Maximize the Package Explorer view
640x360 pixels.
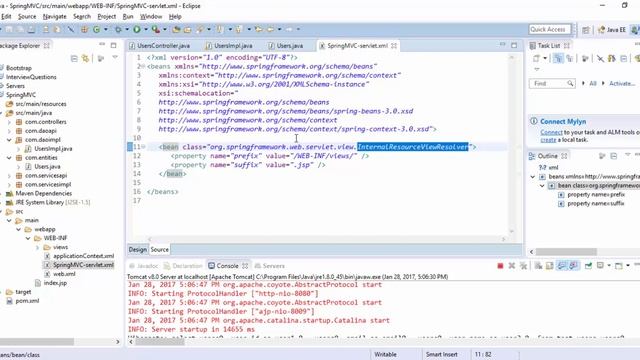113,45
